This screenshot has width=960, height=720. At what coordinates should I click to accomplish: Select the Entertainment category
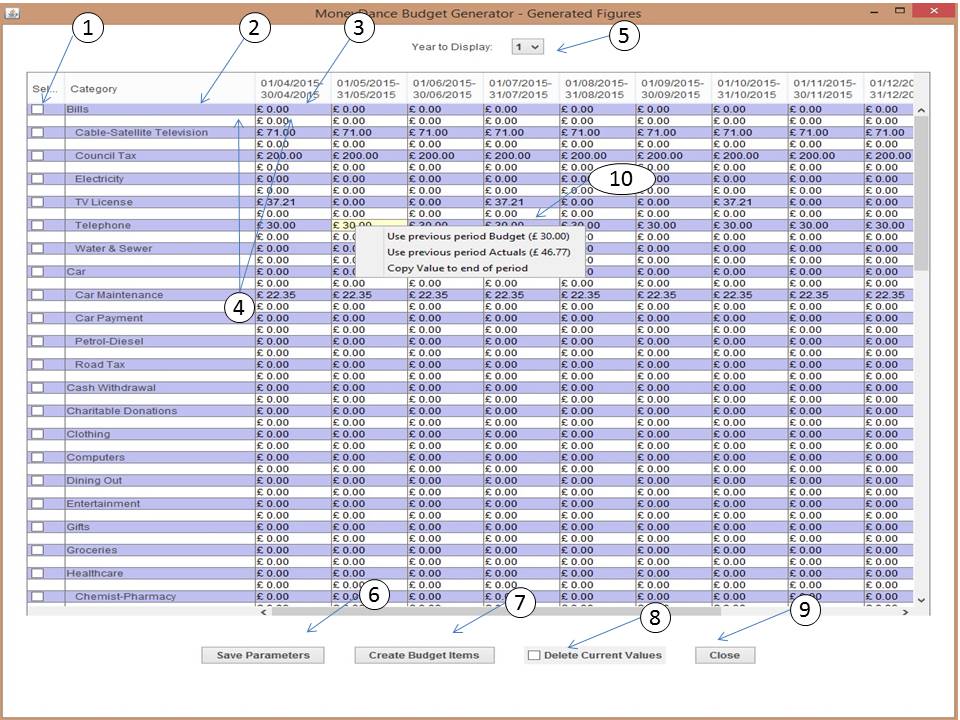pyautogui.click(x=103, y=504)
